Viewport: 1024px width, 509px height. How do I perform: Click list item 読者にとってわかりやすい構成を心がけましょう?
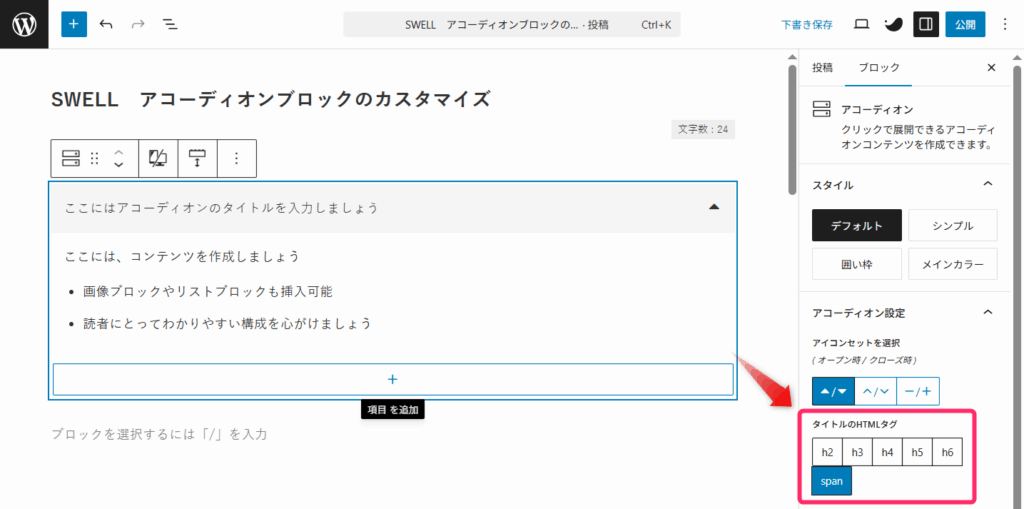(227, 323)
